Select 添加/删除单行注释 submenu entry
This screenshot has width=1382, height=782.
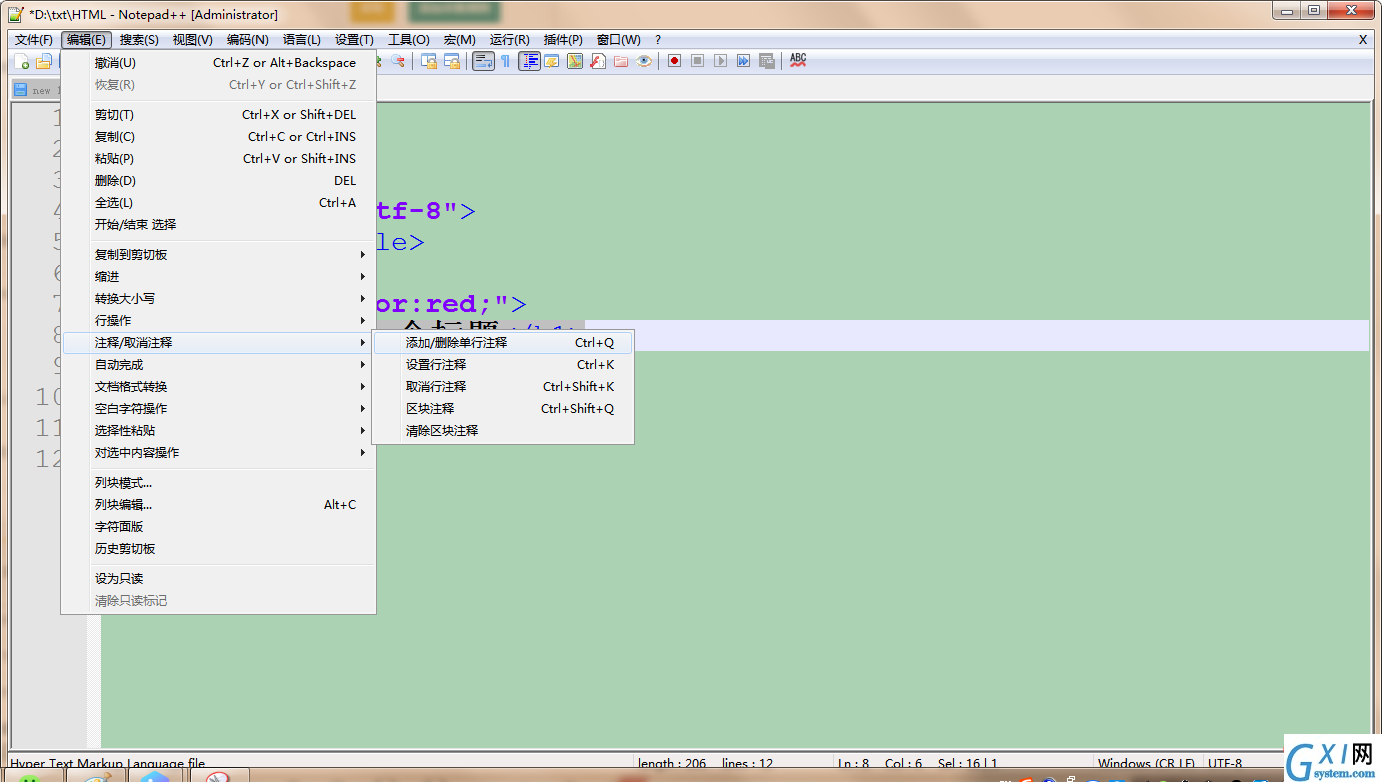pos(503,342)
